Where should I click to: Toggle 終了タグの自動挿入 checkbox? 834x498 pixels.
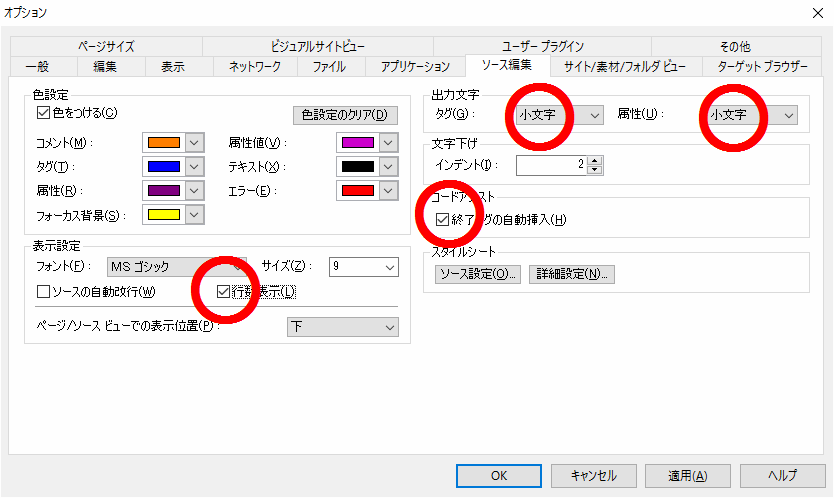[x=443, y=219]
